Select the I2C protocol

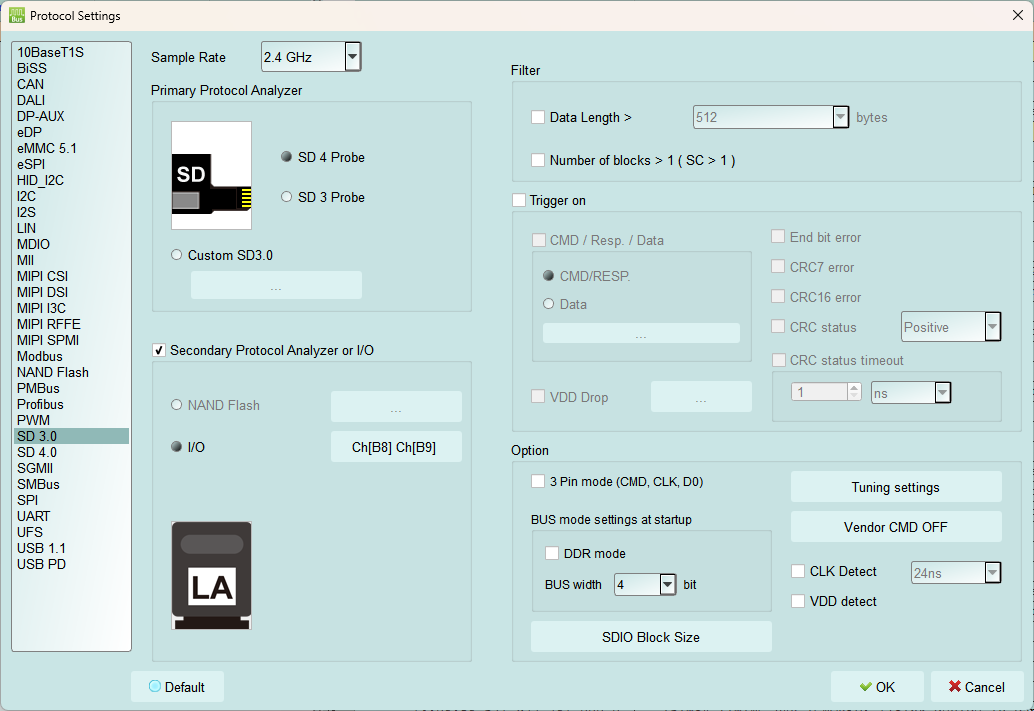click(71, 197)
